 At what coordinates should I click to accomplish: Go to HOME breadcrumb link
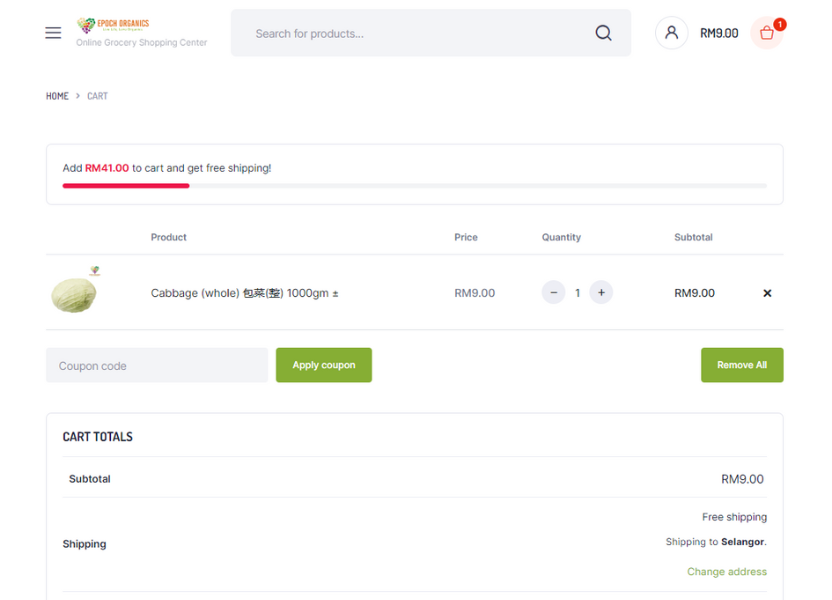(x=57, y=96)
